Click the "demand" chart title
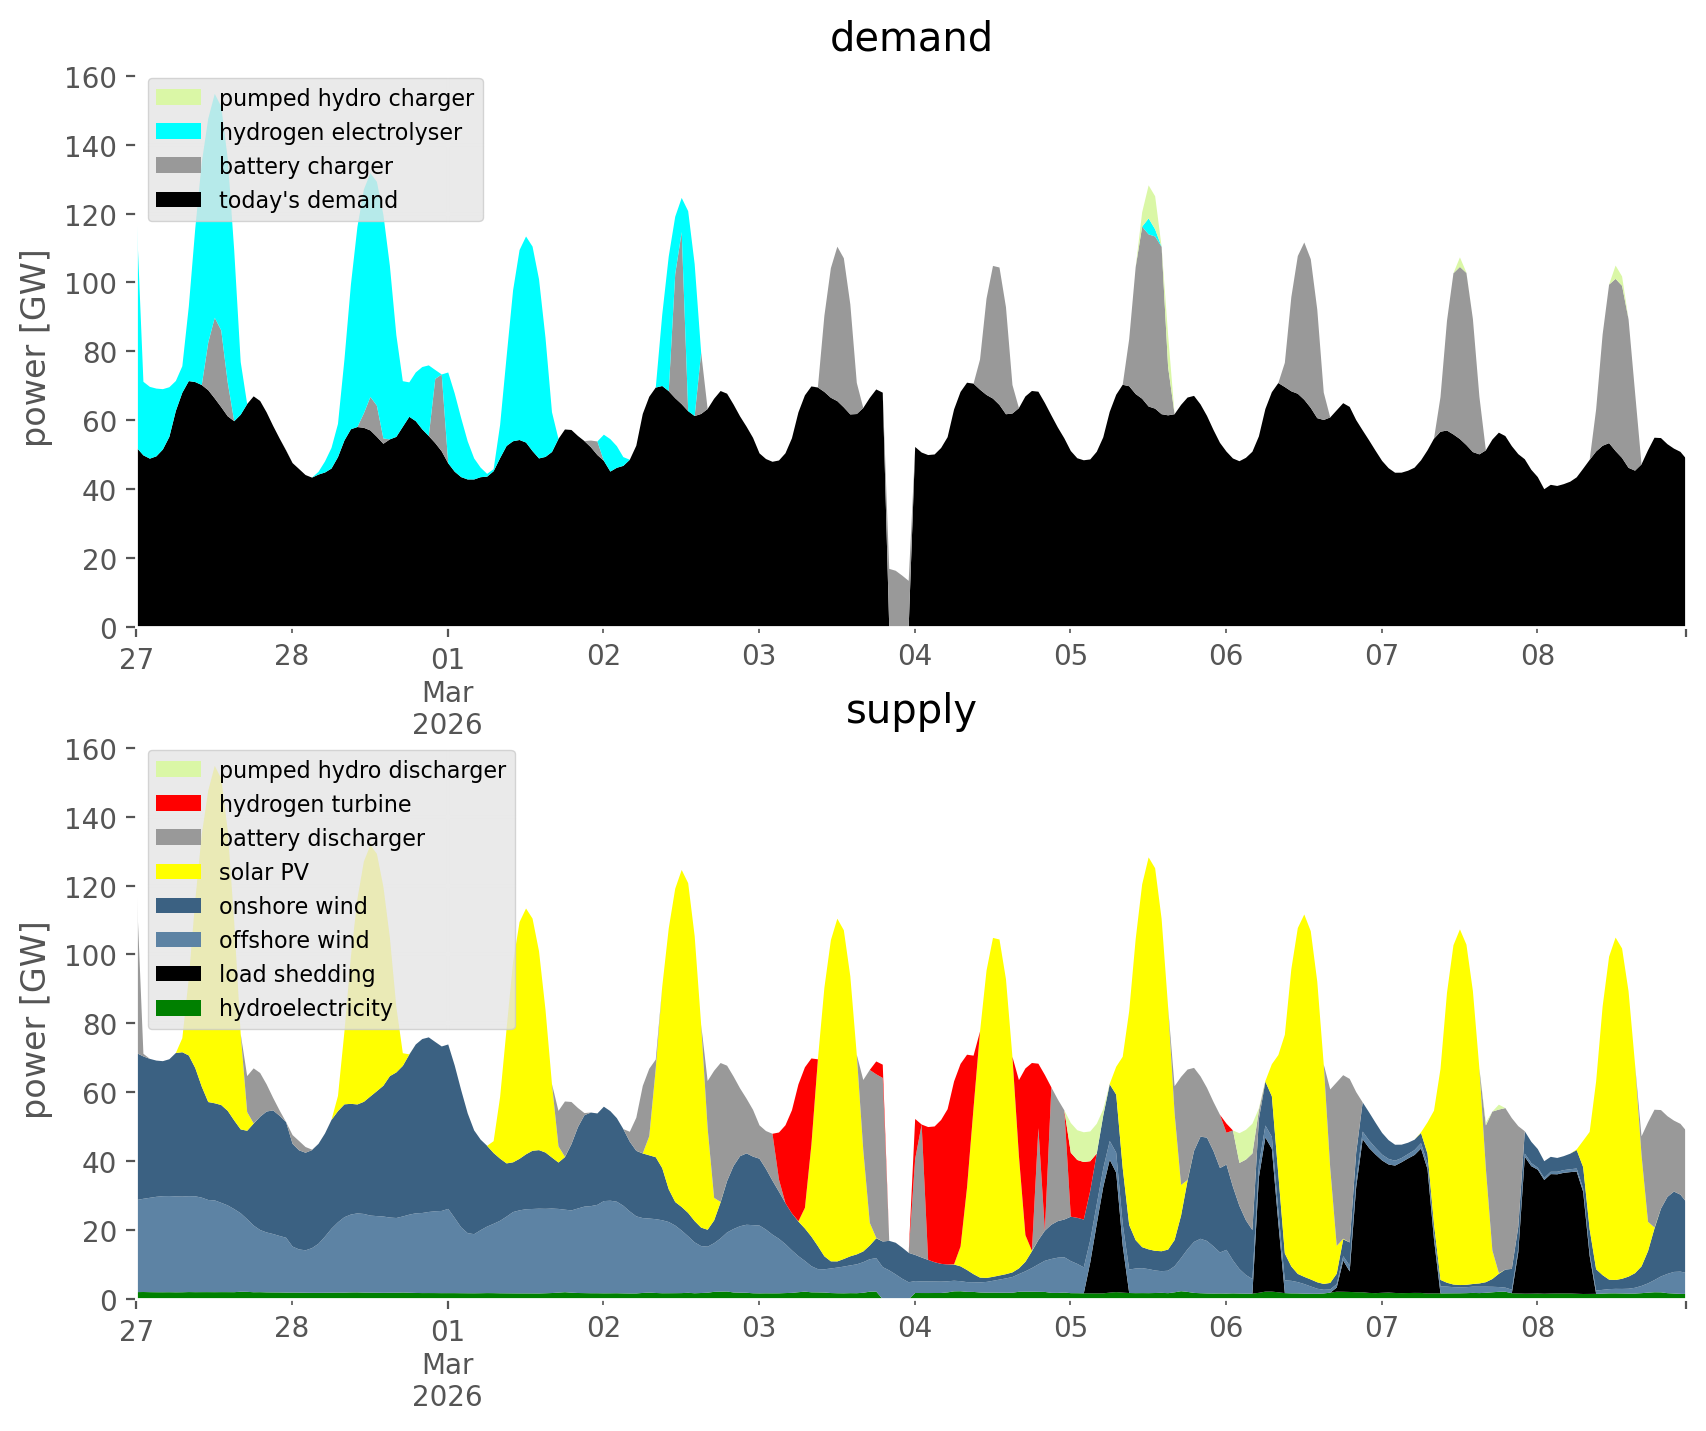The image size is (1706, 1431). click(910, 38)
